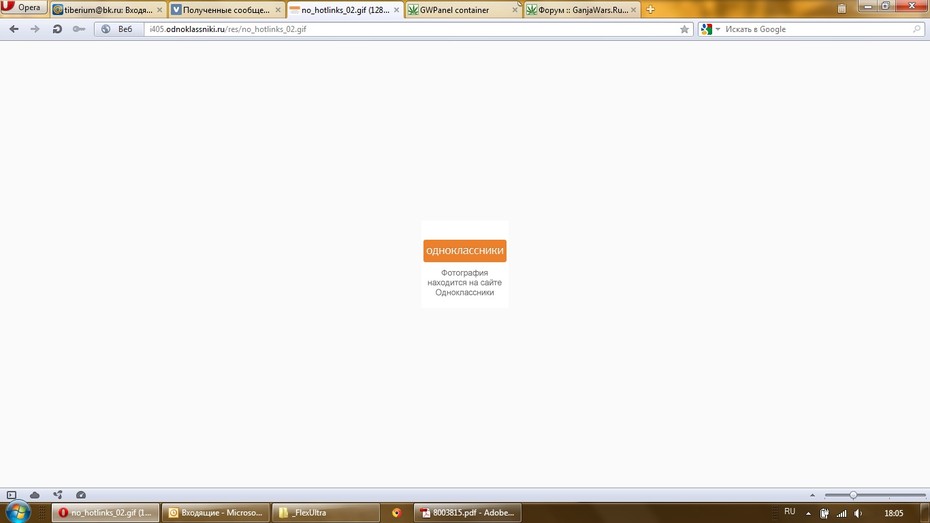Click the power plug tray icon
Image resolution: width=930 pixels, height=523 pixels.
click(x=824, y=514)
